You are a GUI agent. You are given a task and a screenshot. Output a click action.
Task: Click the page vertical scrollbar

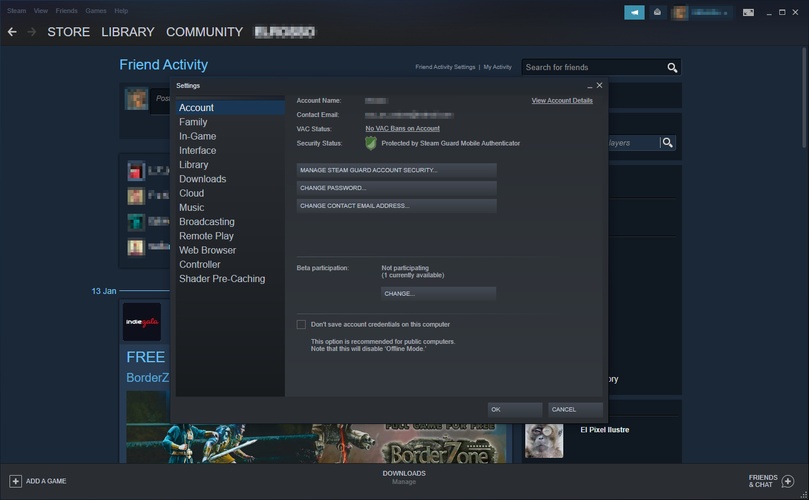(804, 97)
